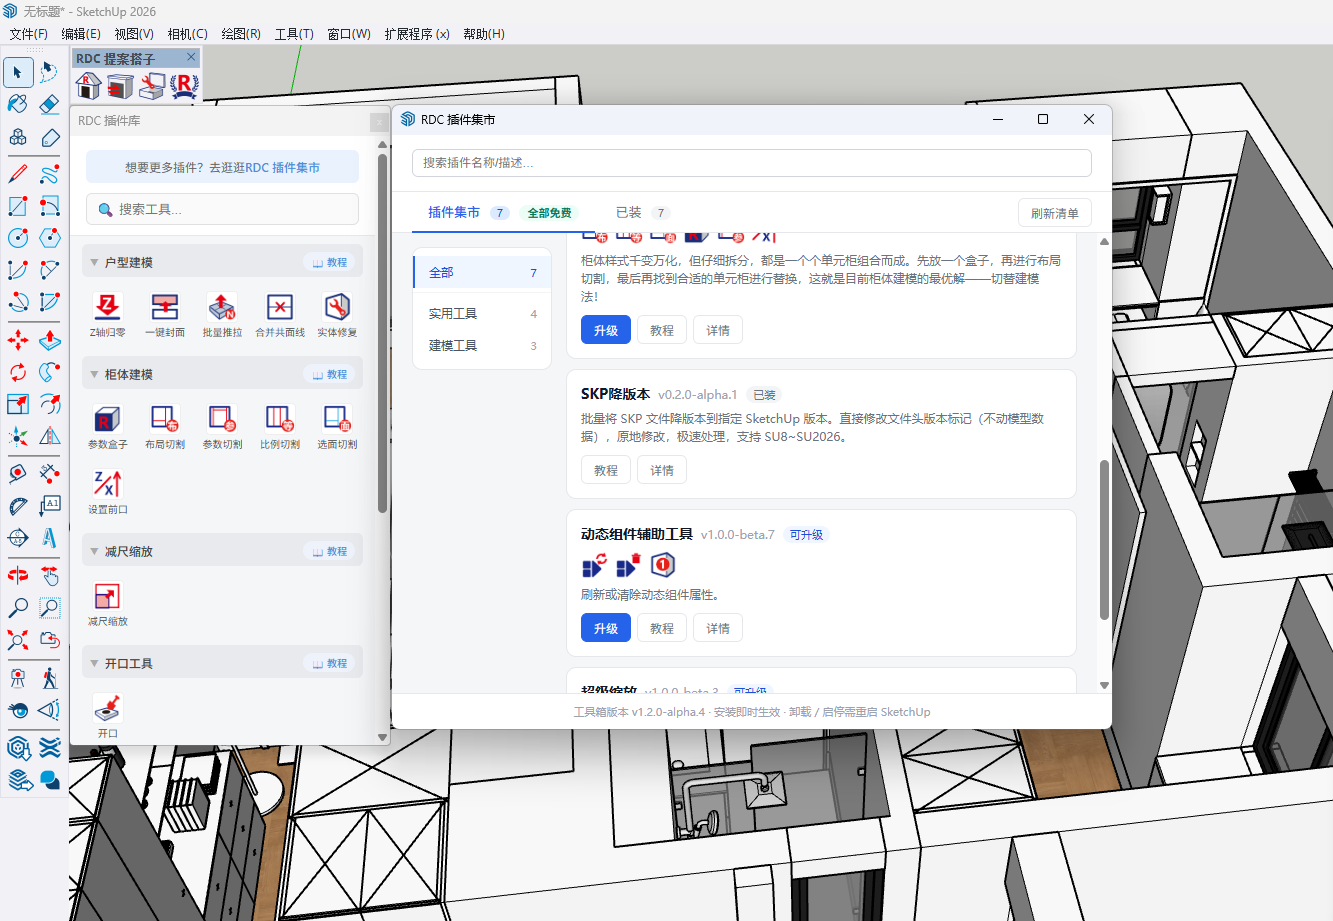
Task: Choose the Follow Me tool
Action: pyautogui.click(x=49, y=372)
